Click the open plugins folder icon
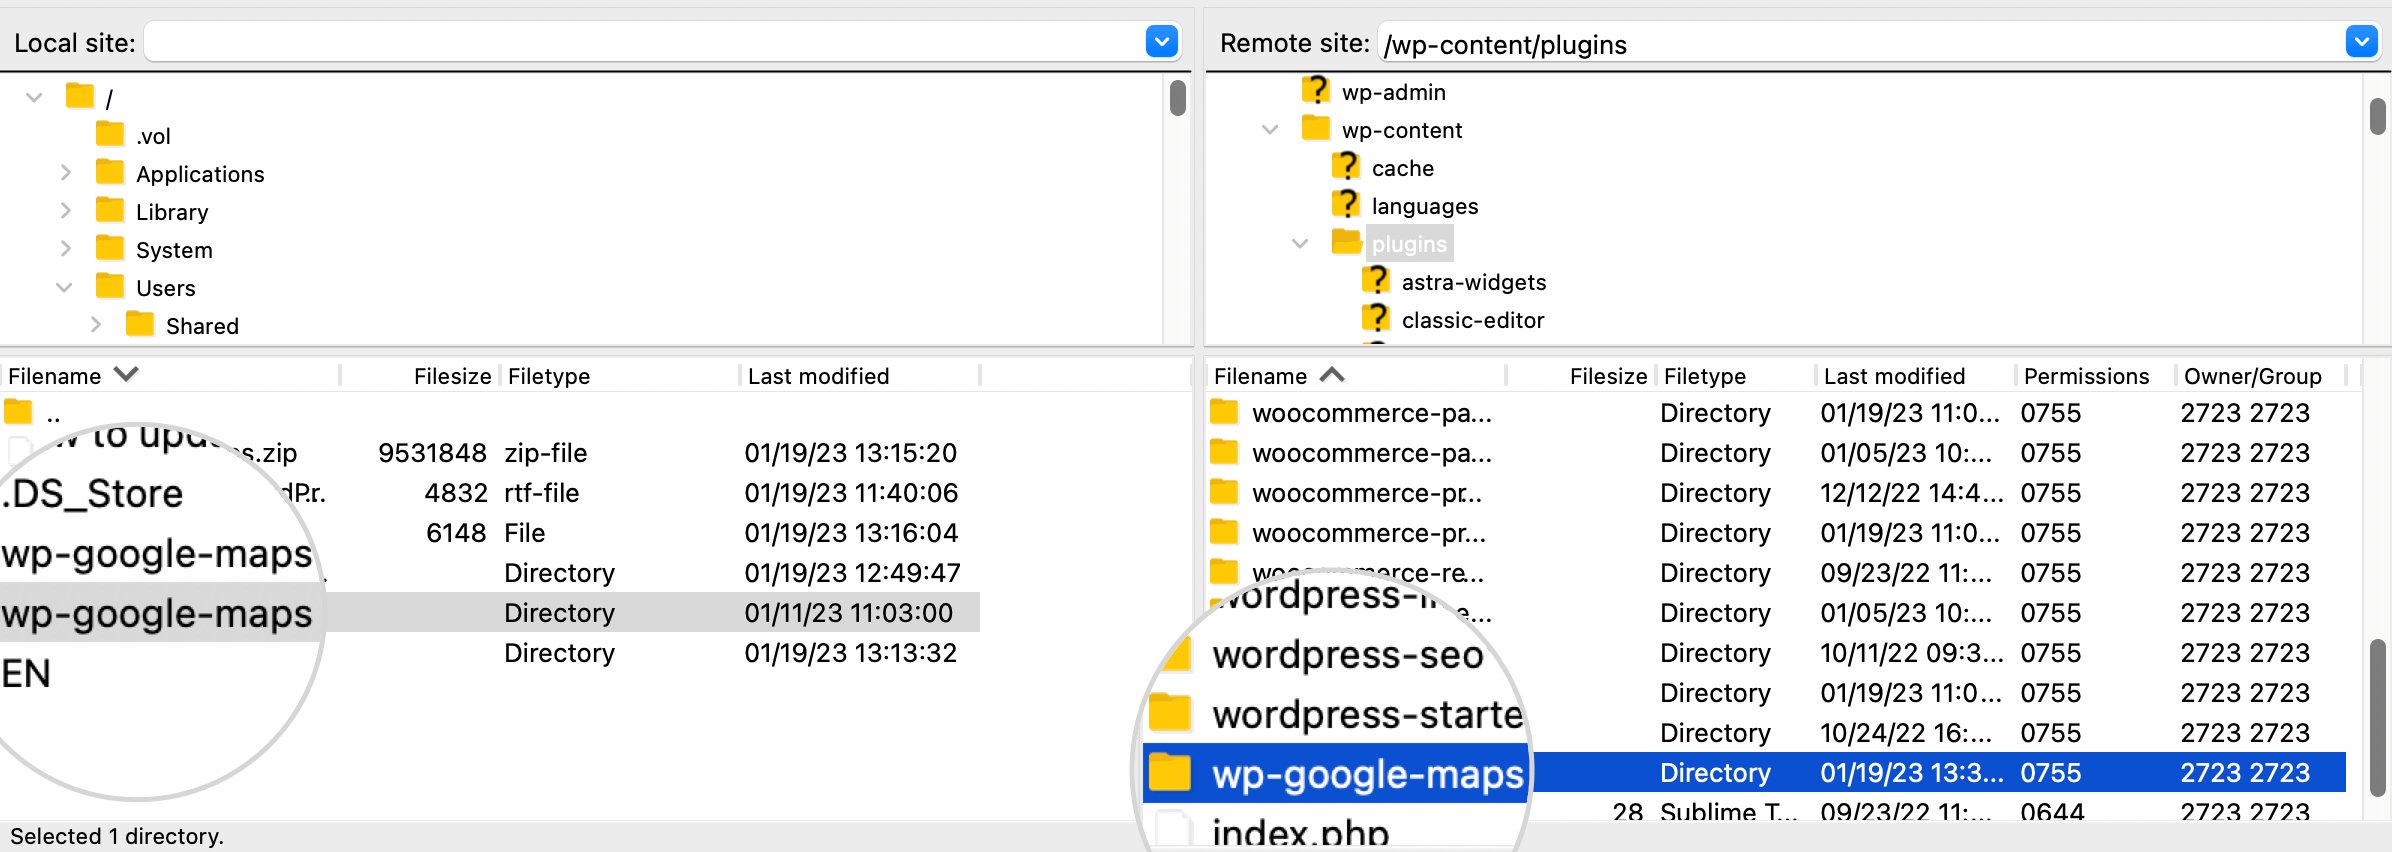The height and width of the screenshot is (852, 2392). pyautogui.click(x=1347, y=242)
